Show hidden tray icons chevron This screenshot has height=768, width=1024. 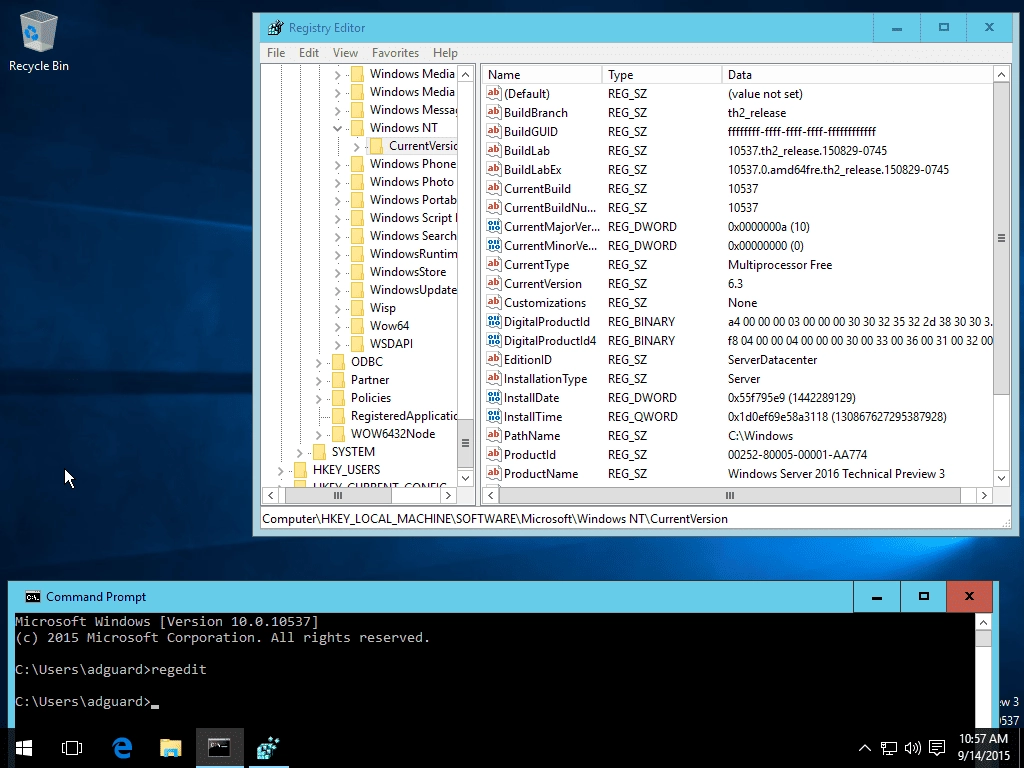pos(864,748)
